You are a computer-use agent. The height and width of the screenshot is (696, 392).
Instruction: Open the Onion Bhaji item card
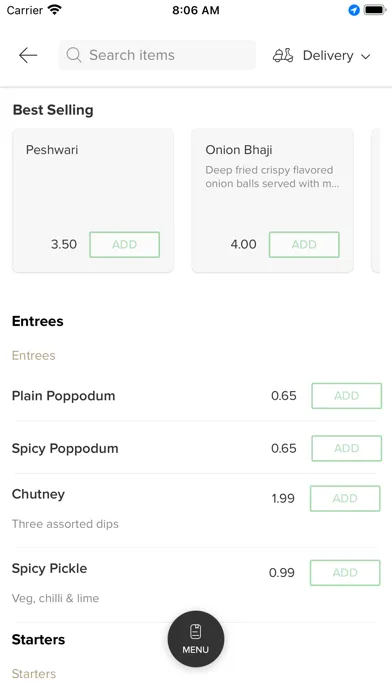273,201
